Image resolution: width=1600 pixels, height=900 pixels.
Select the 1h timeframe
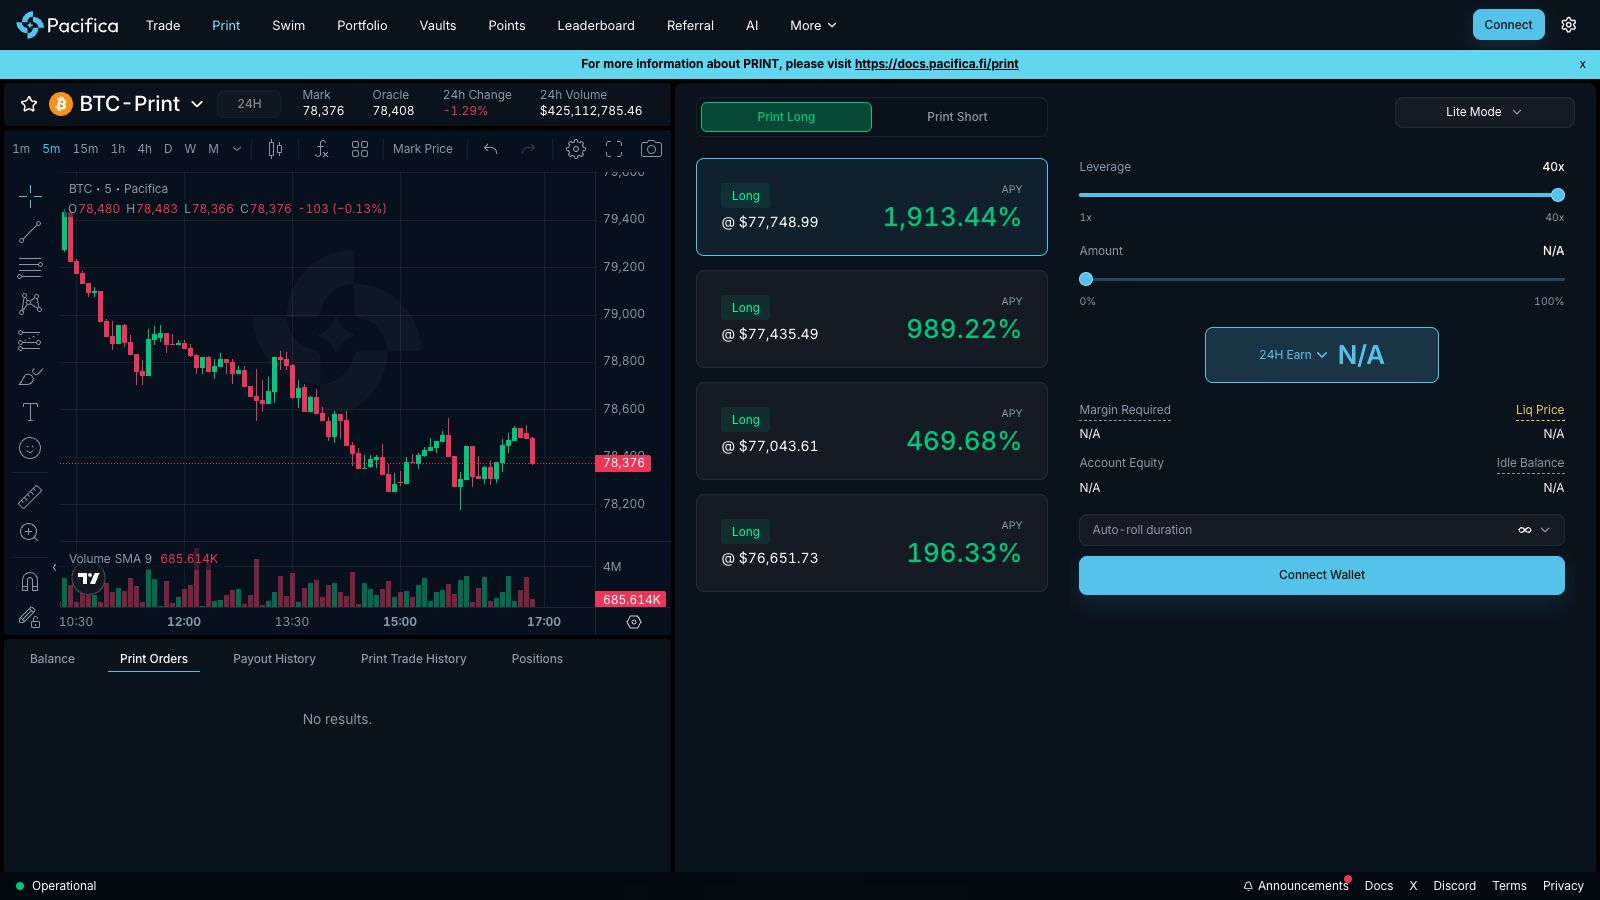(x=118, y=149)
